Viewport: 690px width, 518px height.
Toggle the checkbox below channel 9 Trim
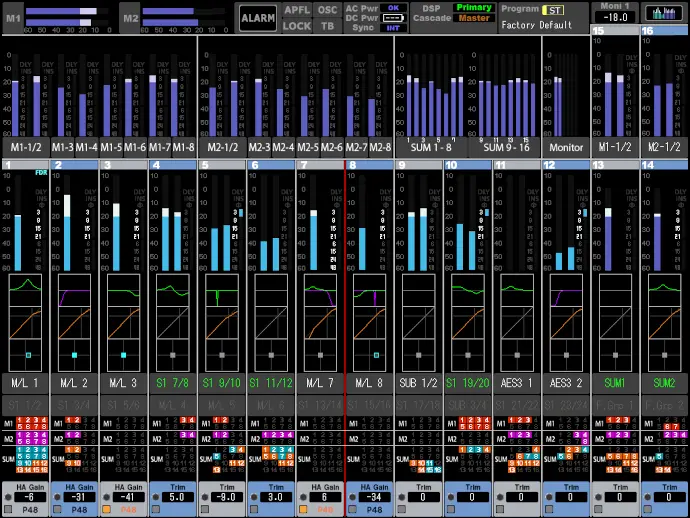click(402, 510)
